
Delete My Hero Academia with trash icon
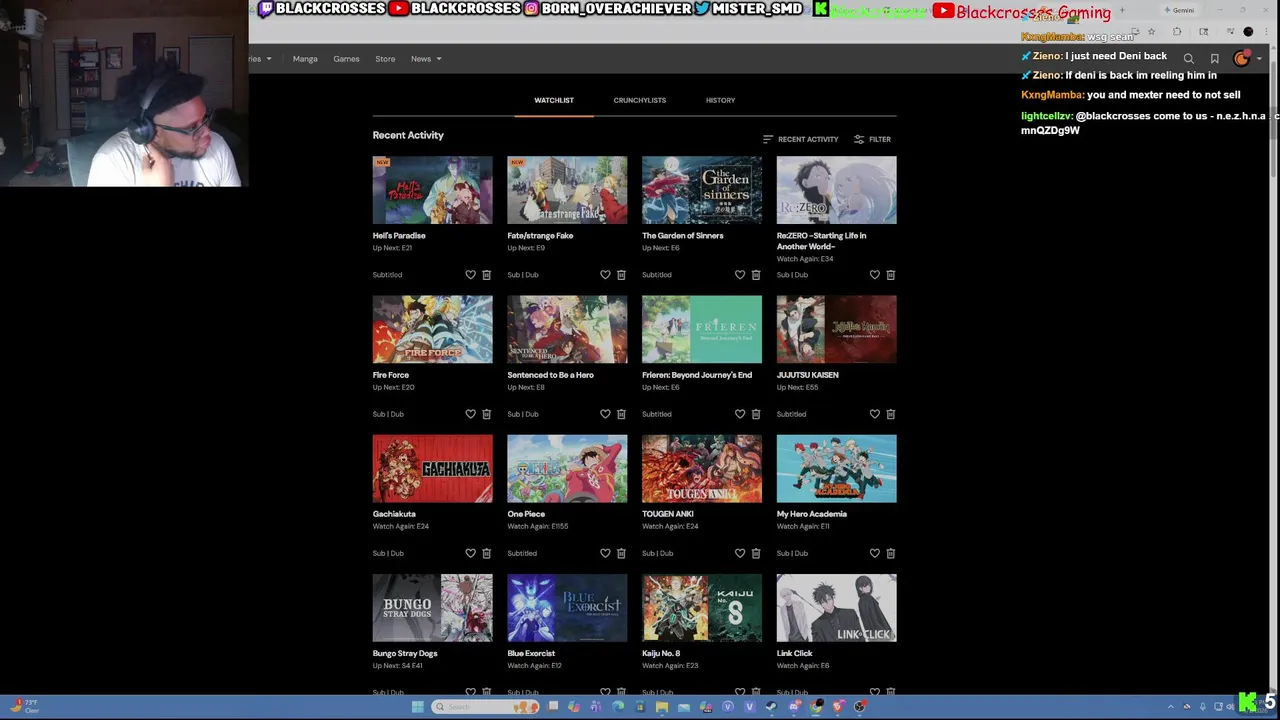point(890,553)
